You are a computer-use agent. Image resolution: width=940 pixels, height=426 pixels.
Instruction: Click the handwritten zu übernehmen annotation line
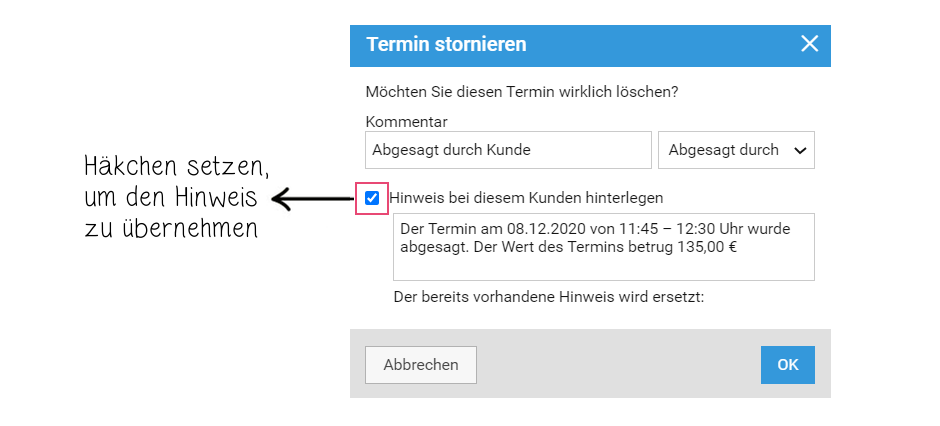[x=171, y=228]
